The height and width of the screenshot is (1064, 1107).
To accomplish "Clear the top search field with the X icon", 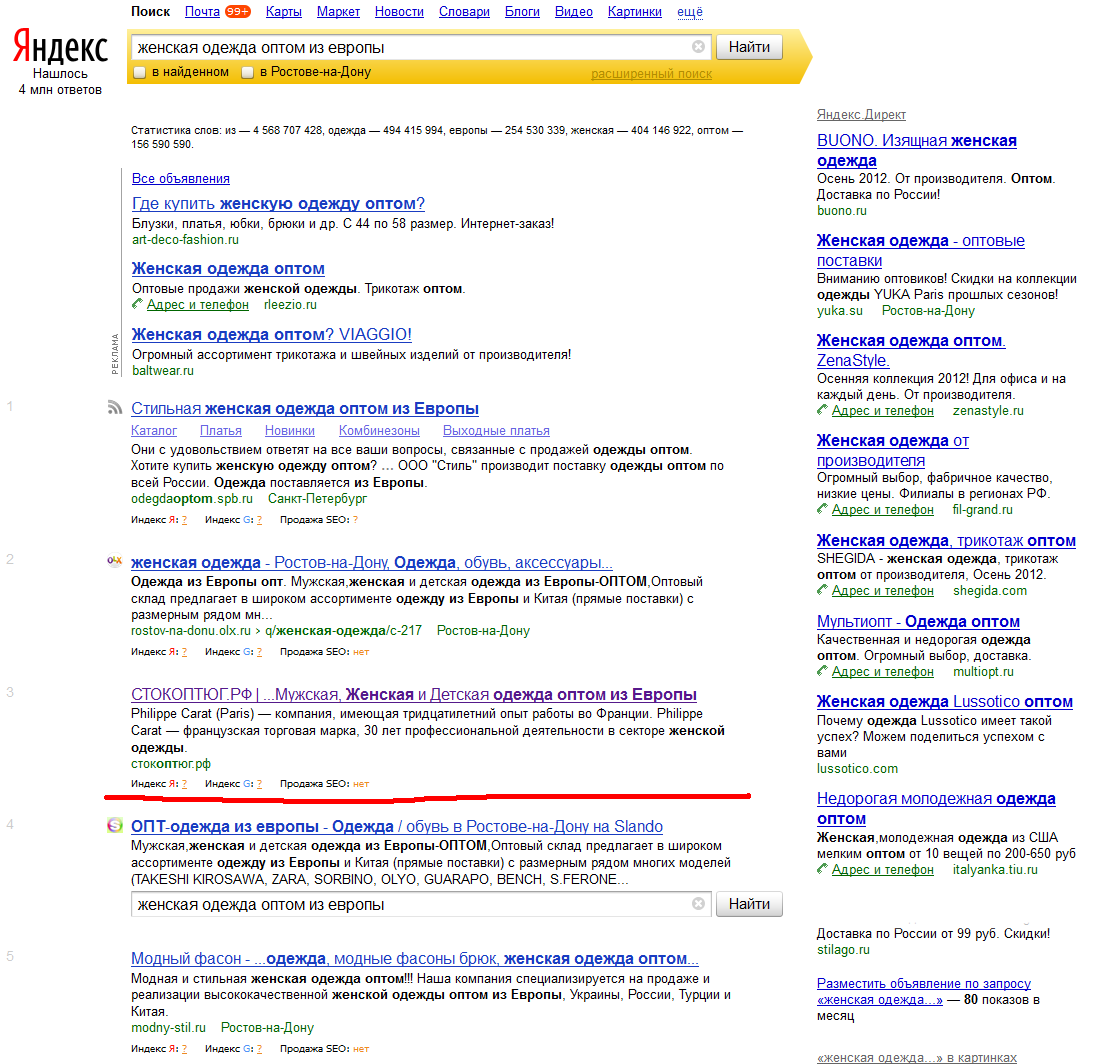I will tap(698, 47).
